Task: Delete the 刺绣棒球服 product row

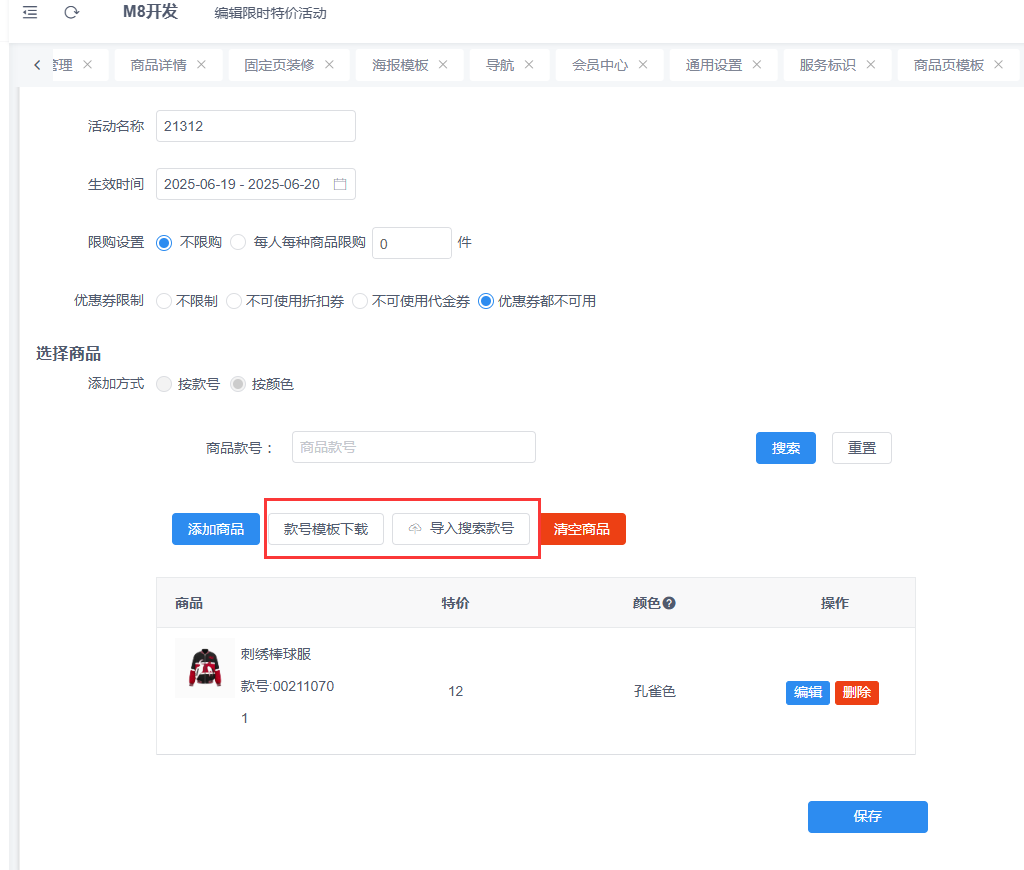Action: point(857,692)
